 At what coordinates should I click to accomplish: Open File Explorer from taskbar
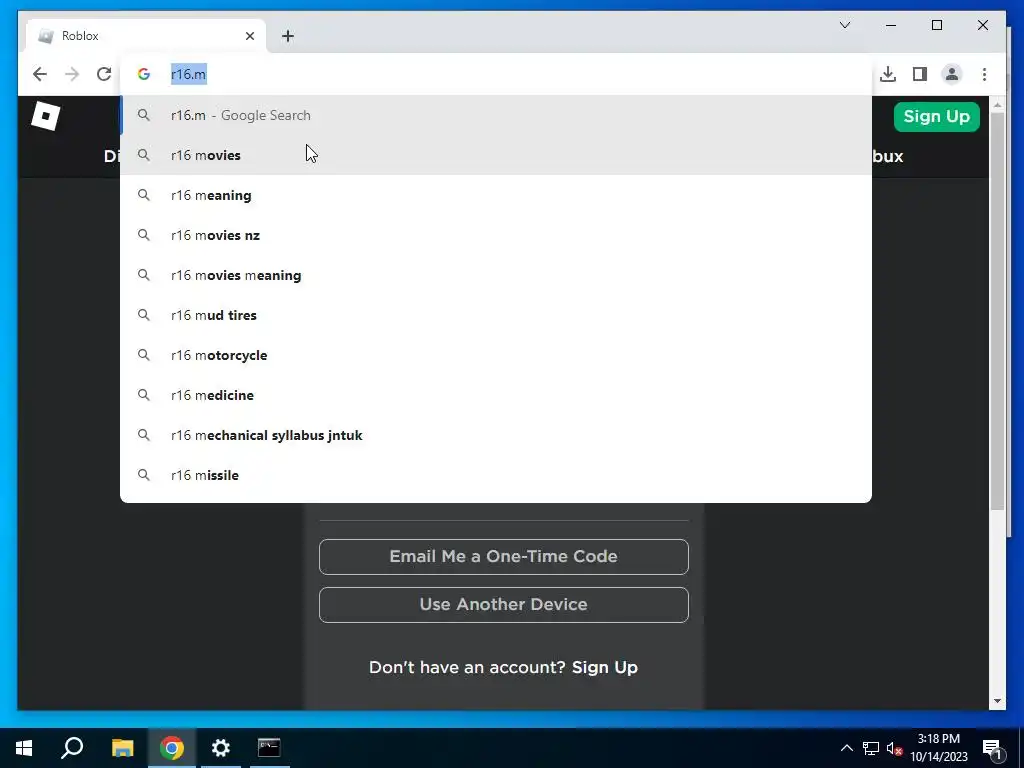point(122,748)
